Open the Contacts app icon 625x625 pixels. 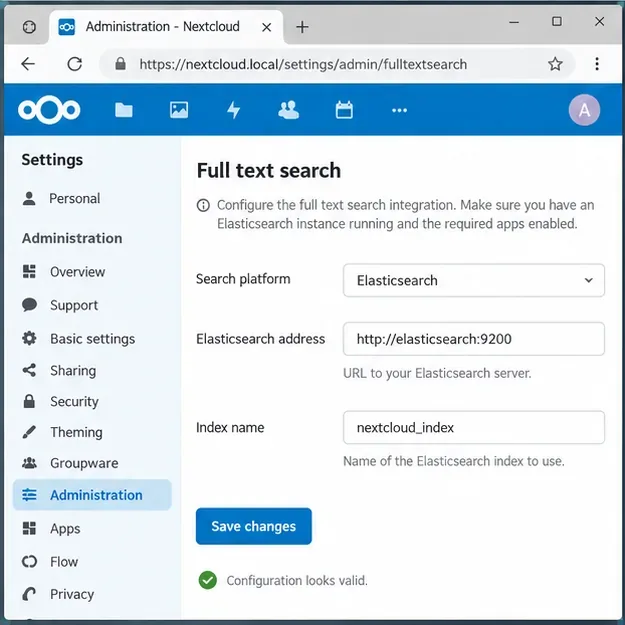click(x=289, y=110)
